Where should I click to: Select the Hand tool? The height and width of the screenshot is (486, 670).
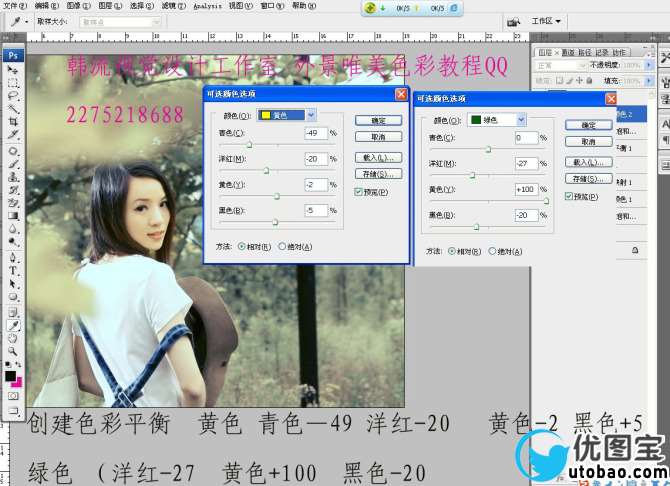pos(13,339)
